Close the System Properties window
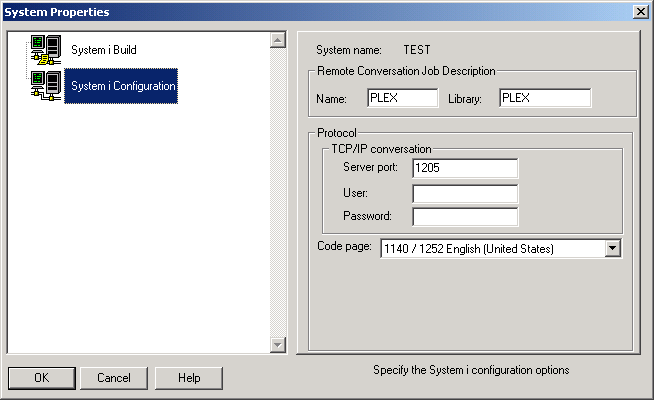Viewport: 654px width, 400px height. tap(640, 11)
